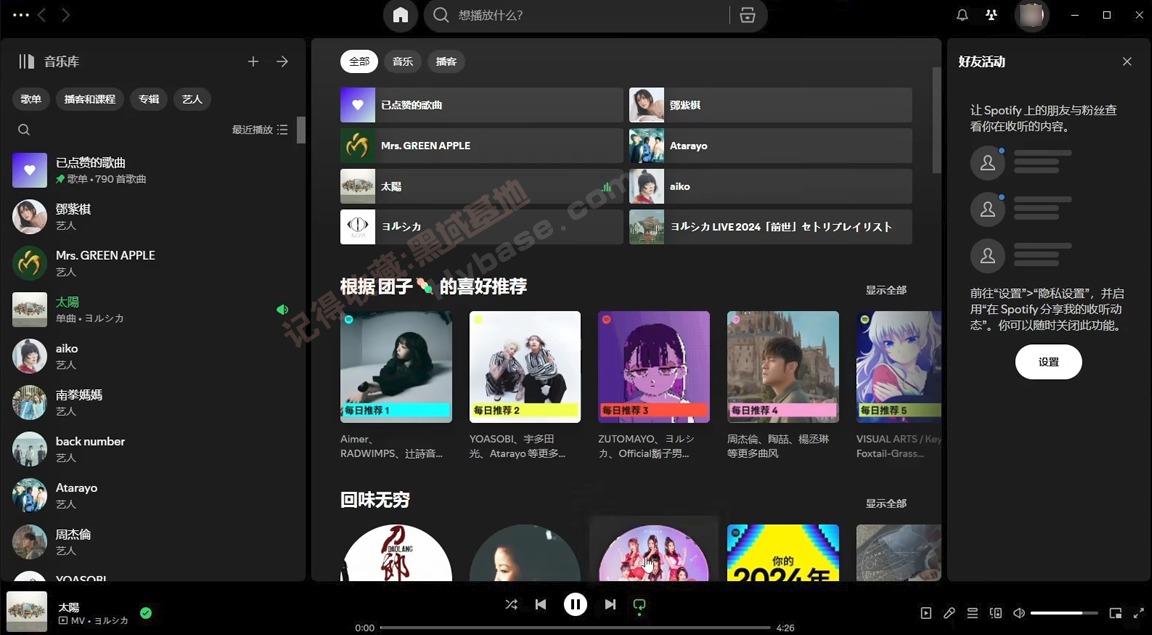Open the Now Playing view icon

tap(925, 612)
